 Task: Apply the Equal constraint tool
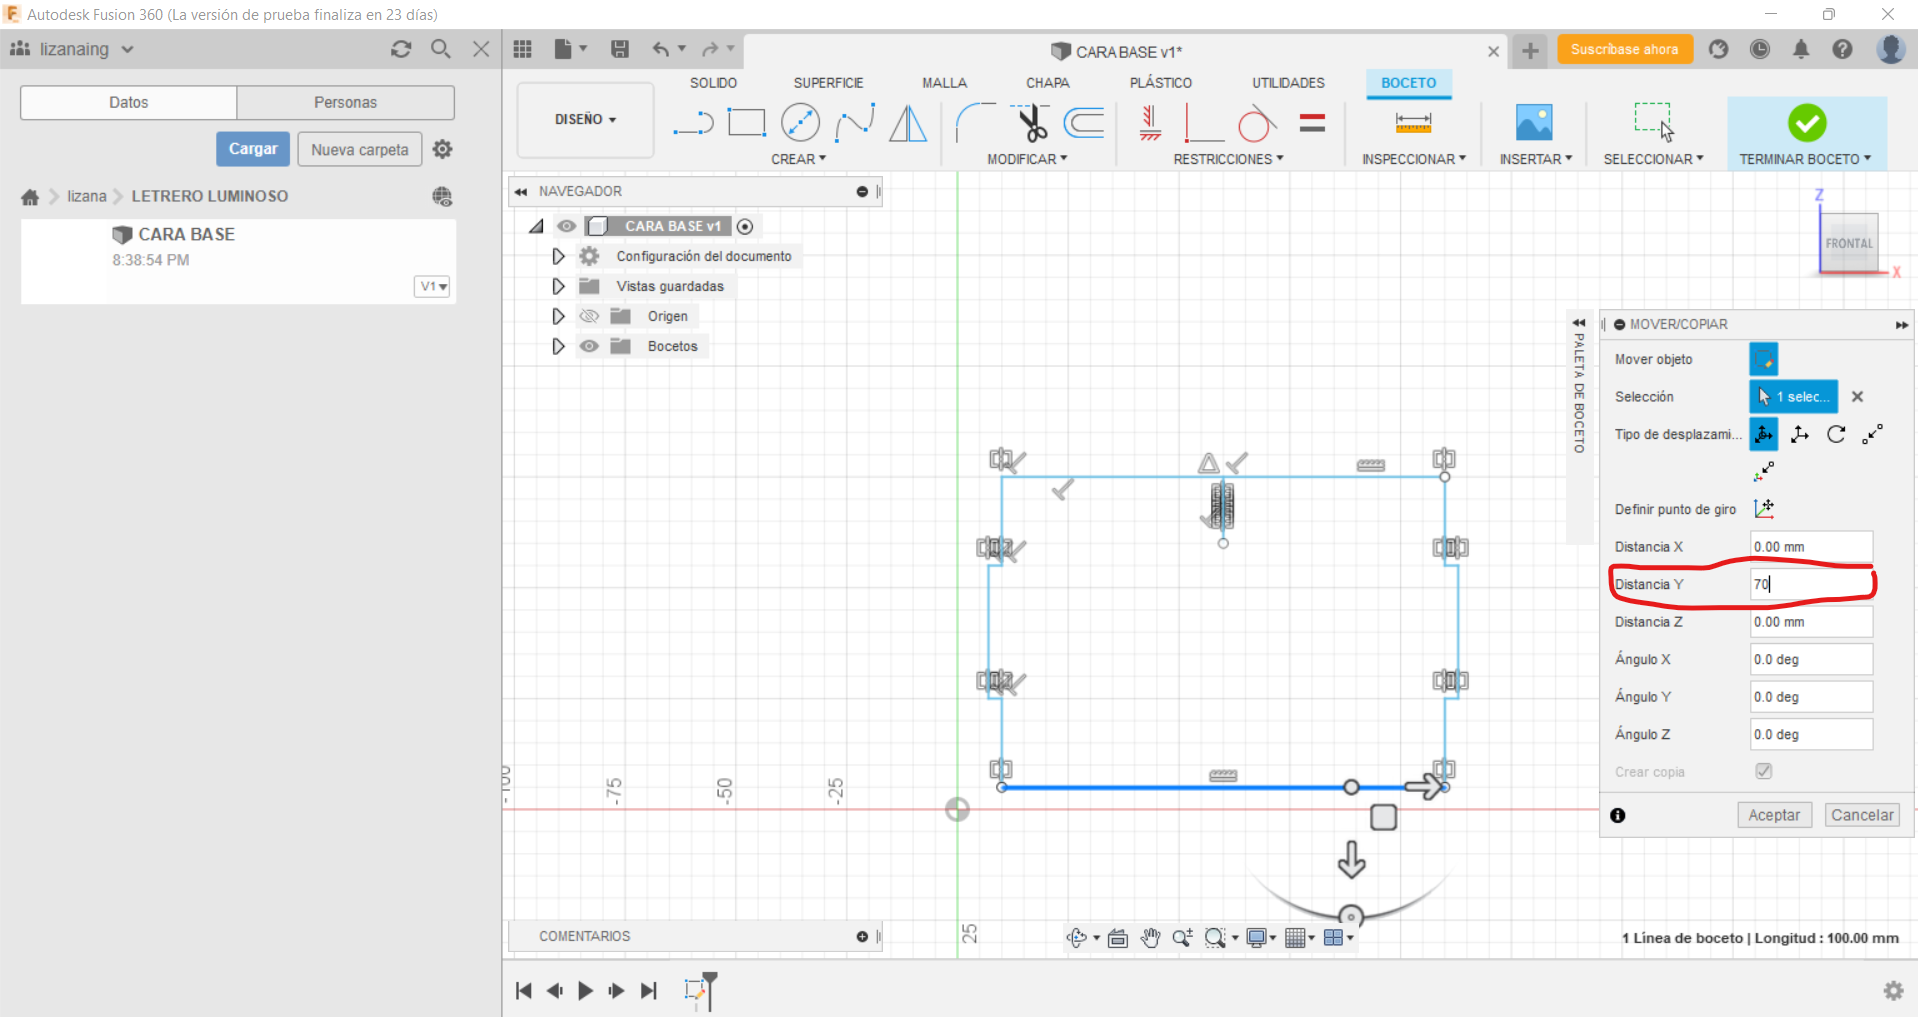pyautogui.click(x=1312, y=123)
